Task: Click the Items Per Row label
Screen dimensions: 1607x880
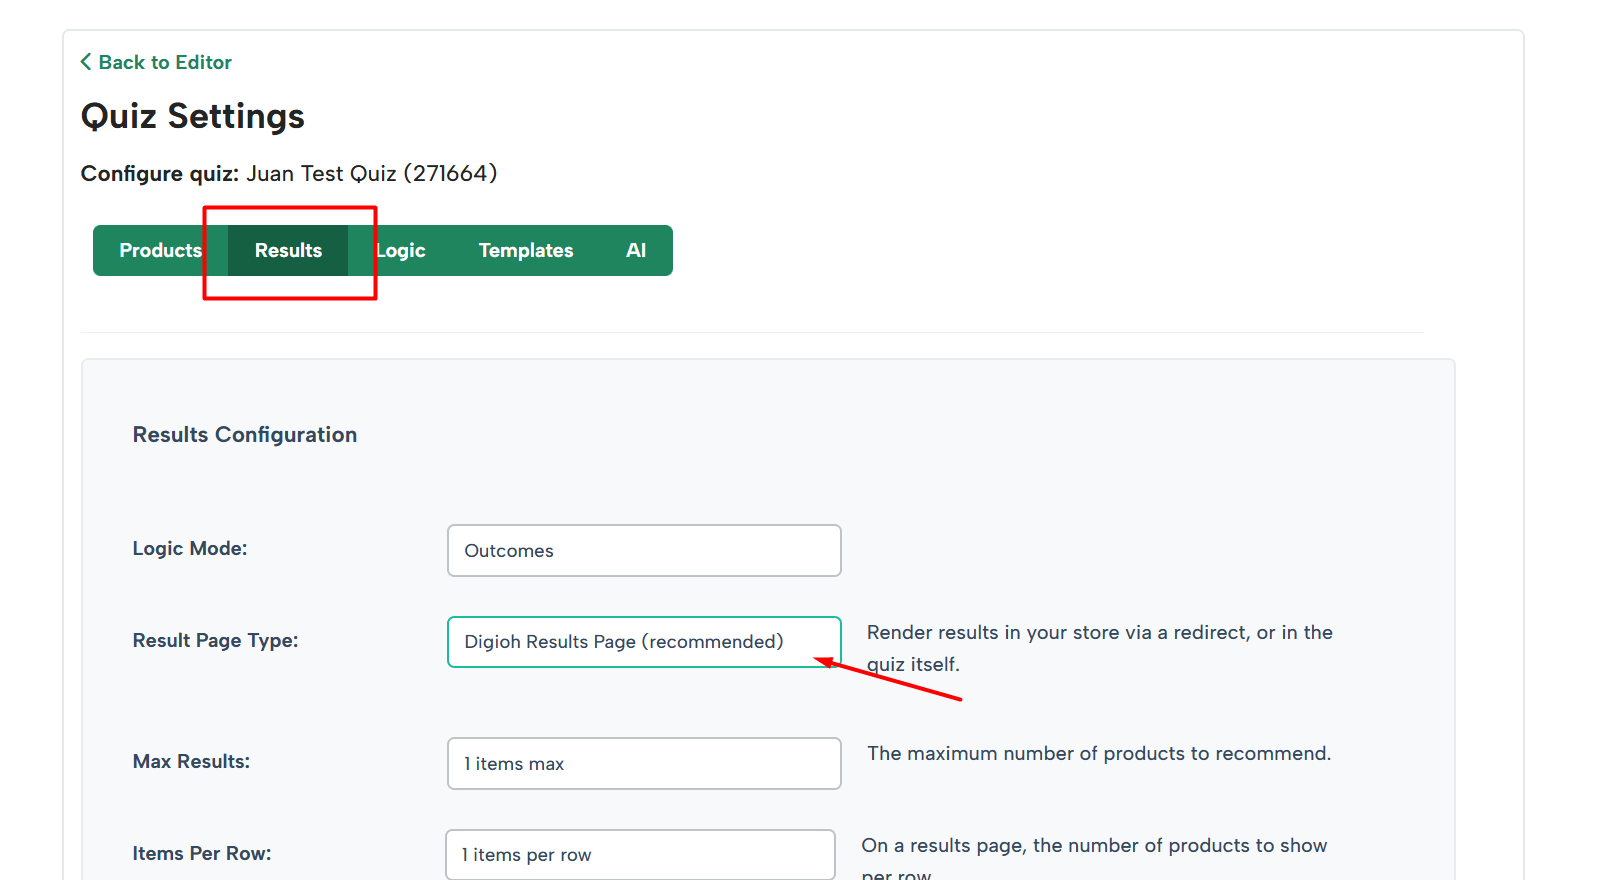Action: (x=202, y=854)
